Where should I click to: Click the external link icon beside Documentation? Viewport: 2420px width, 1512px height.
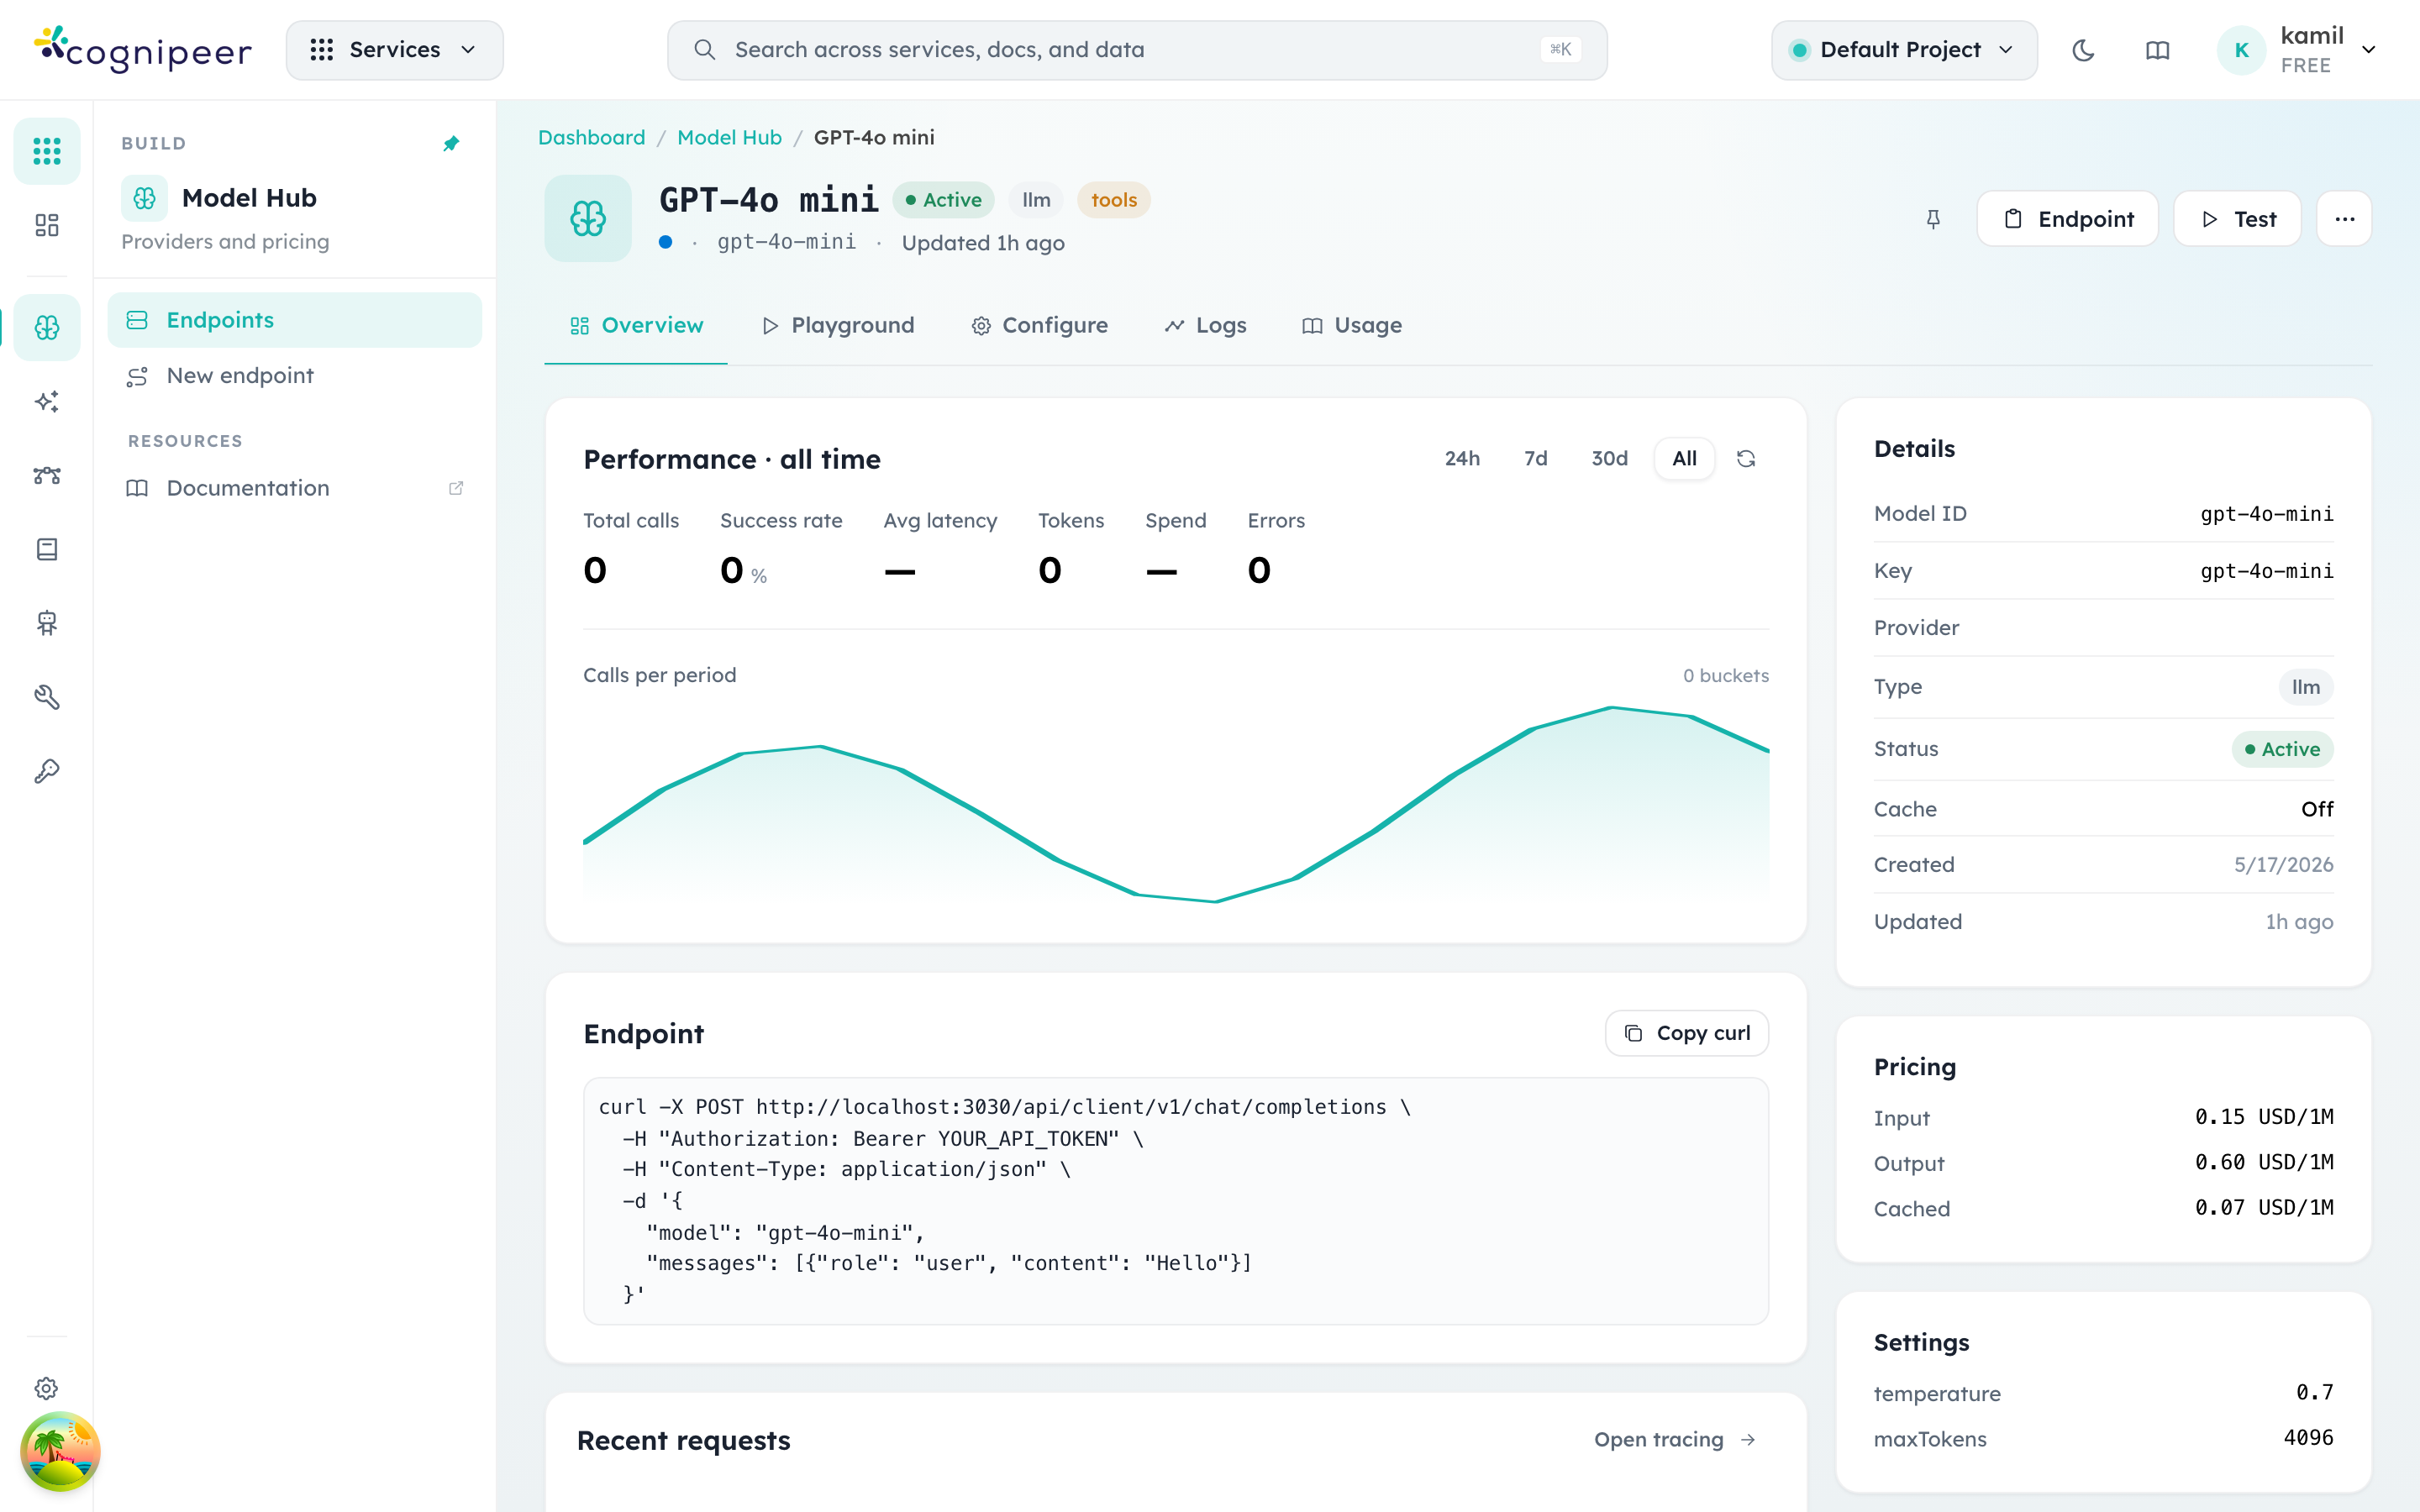(456, 488)
